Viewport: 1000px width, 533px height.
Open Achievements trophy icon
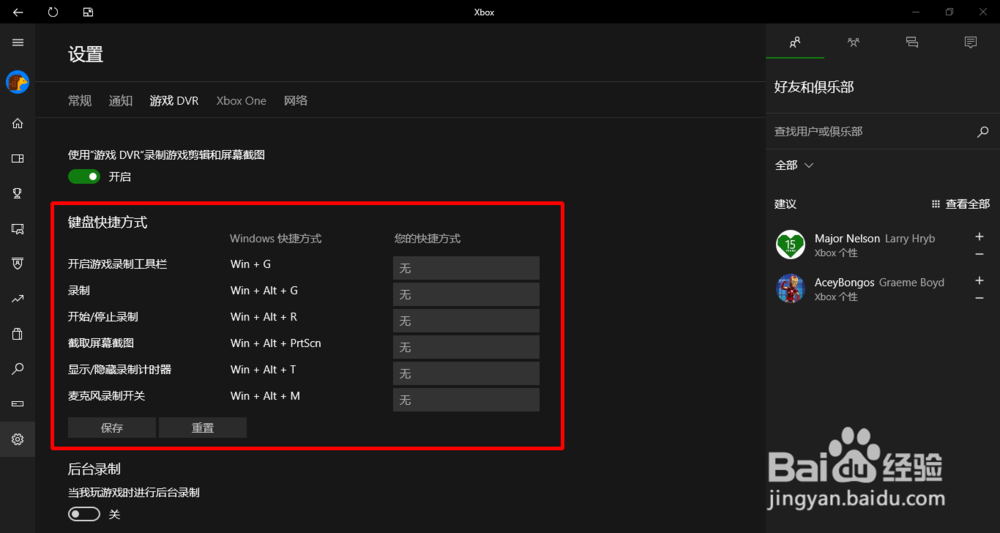point(18,194)
